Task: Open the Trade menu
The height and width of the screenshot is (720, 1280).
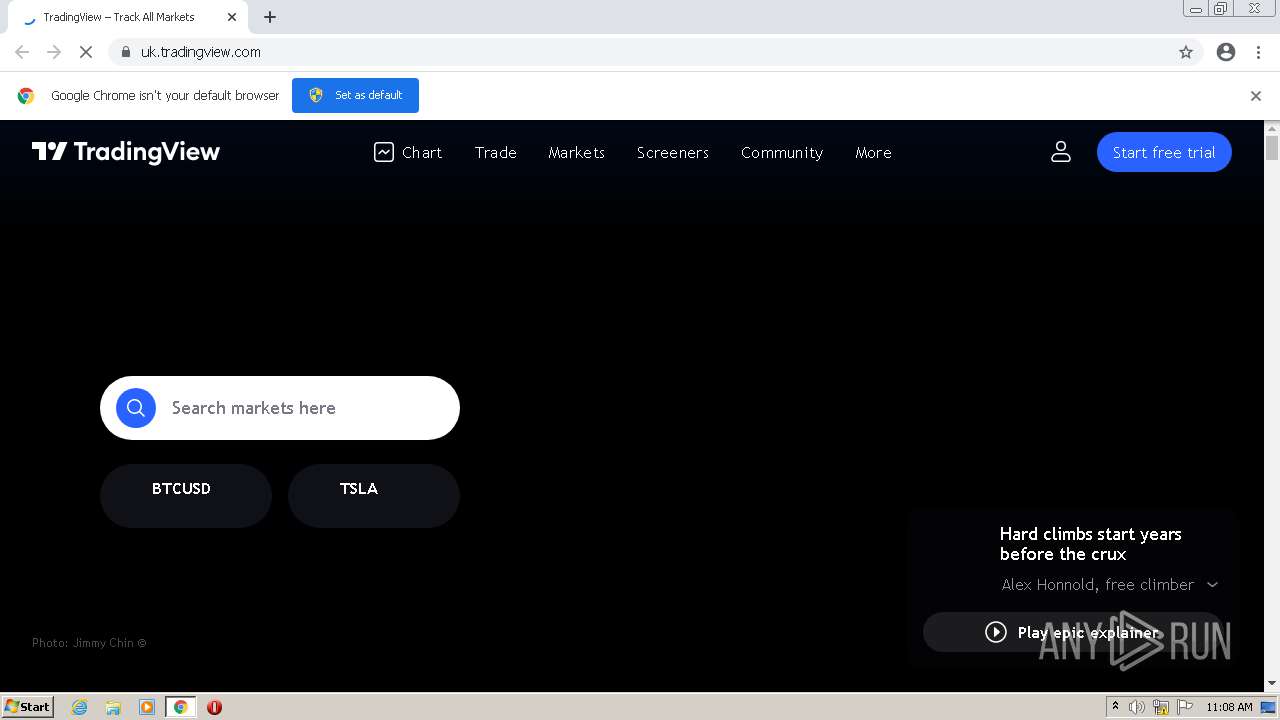Action: tap(495, 152)
